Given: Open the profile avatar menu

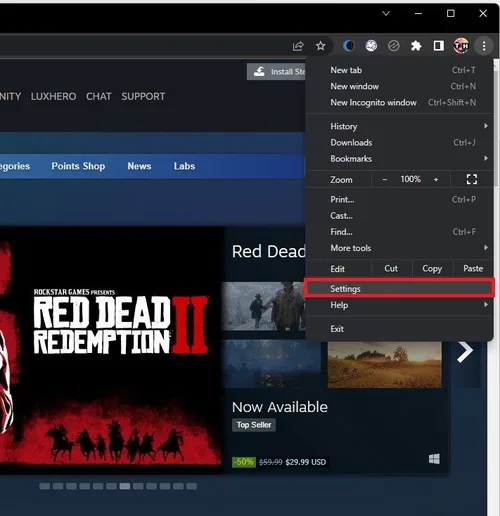Looking at the screenshot, I should coord(461,46).
